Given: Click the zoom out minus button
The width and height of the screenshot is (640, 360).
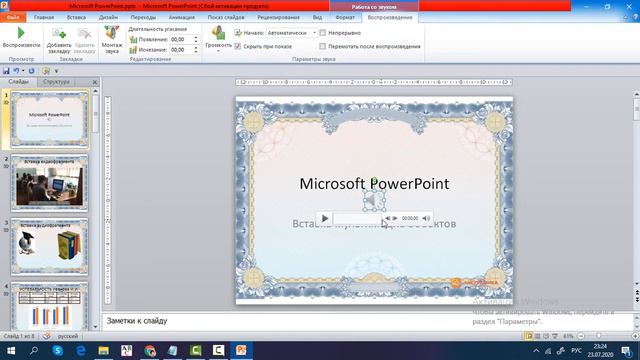Looking at the screenshot, I should coord(581,336).
